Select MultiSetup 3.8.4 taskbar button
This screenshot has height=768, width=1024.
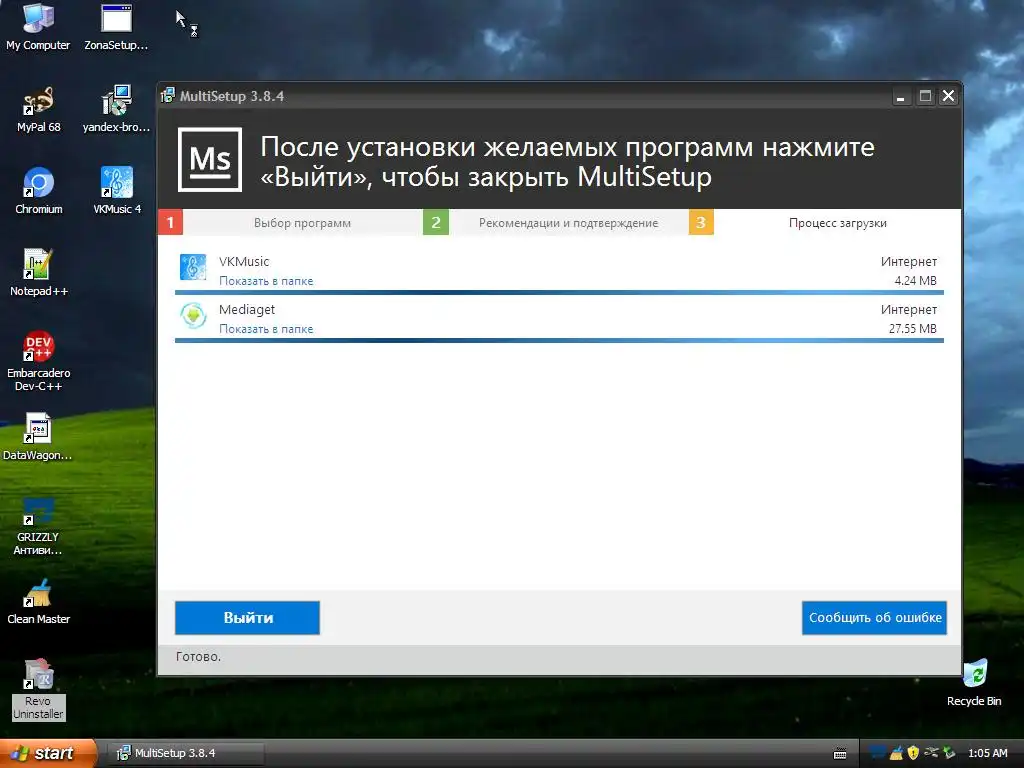185,753
